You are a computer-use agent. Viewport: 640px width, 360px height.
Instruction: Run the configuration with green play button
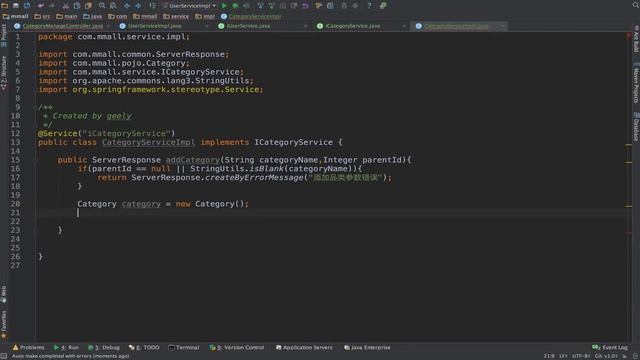pos(224,6)
